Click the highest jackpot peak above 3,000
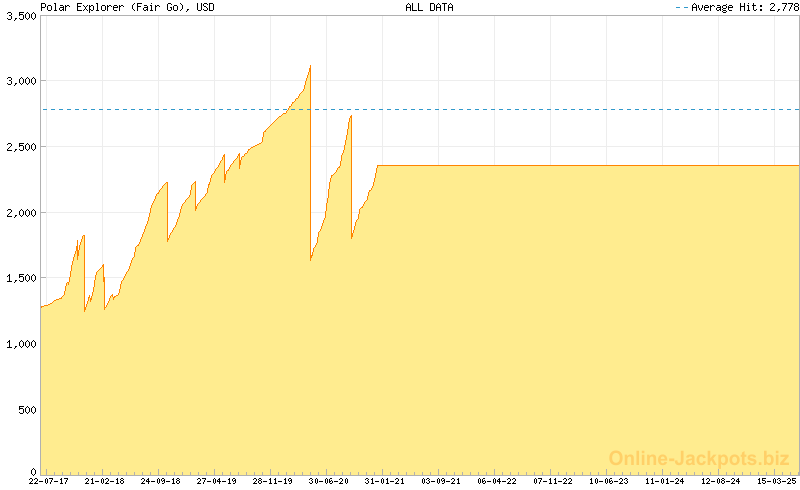This screenshot has height=490, width=800. (x=310, y=66)
